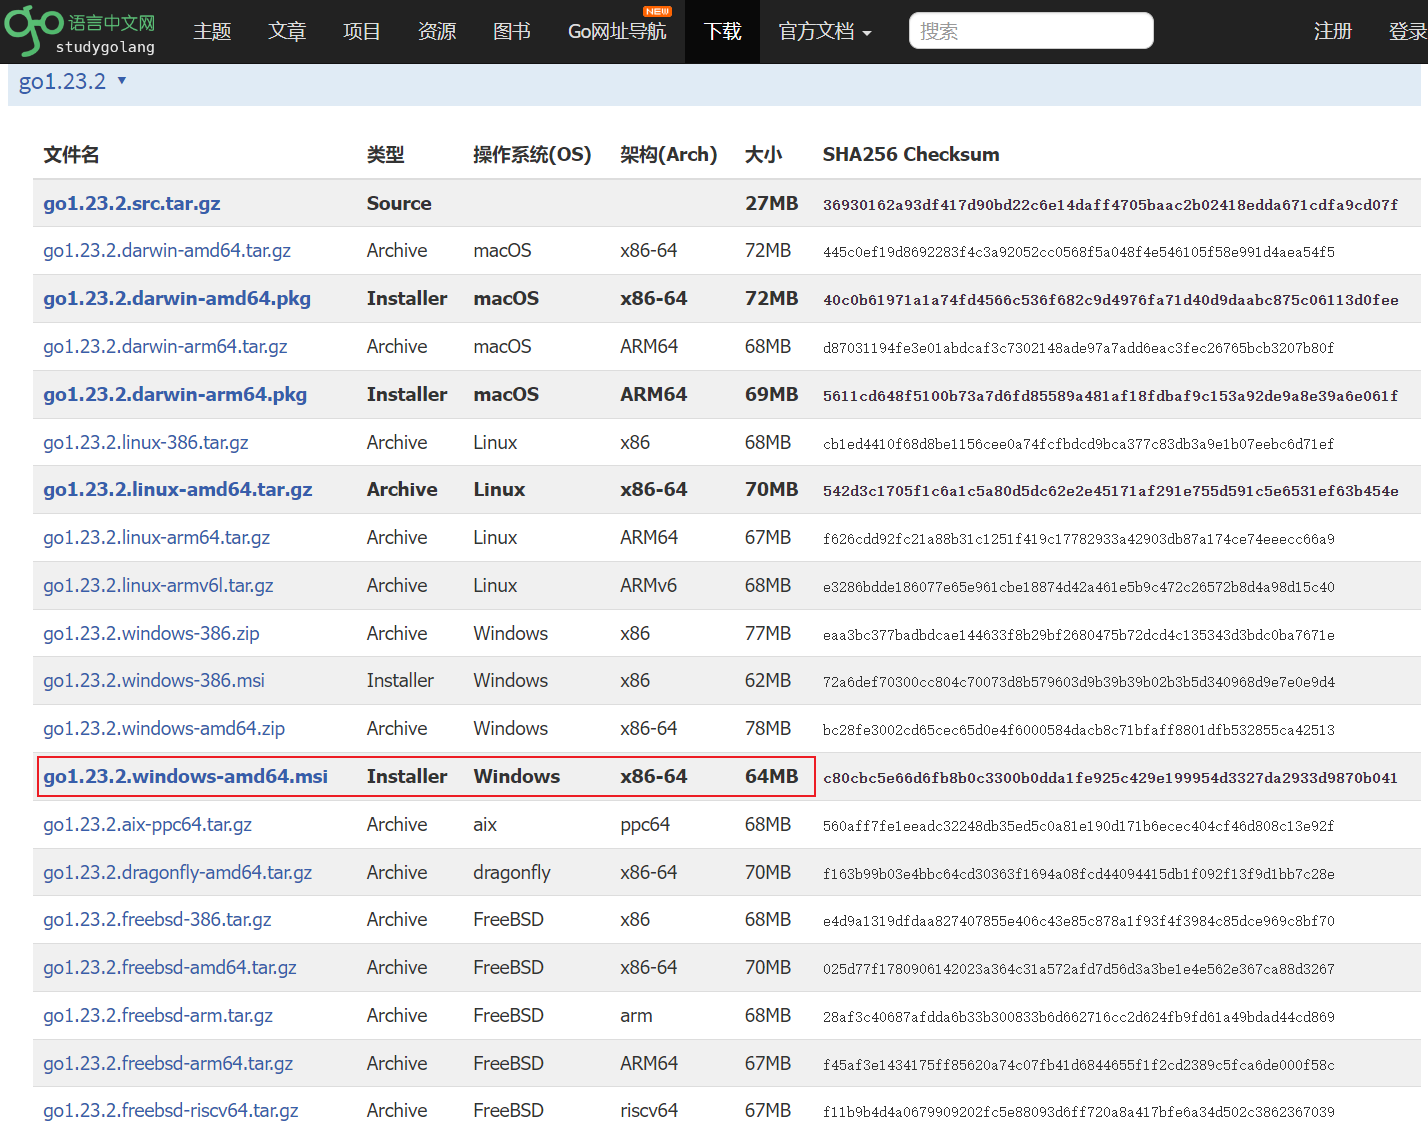Image resolution: width=1428 pixels, height=1134 pixels.
Task: Click the studygolang site logo
Action: pos(80,31)
